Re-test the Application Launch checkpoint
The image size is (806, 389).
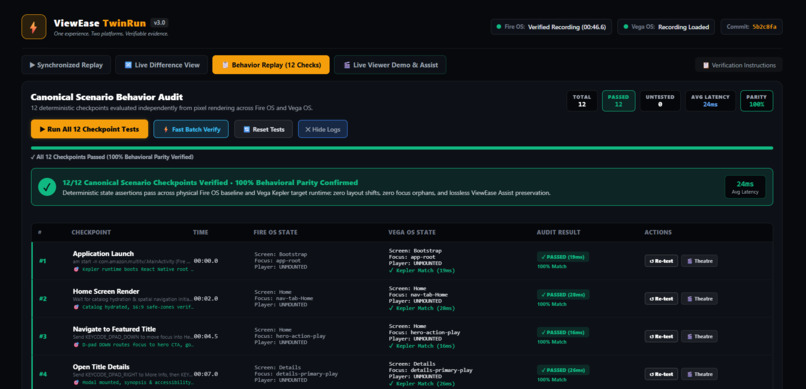pyautogui.click(x=661, y=261)
